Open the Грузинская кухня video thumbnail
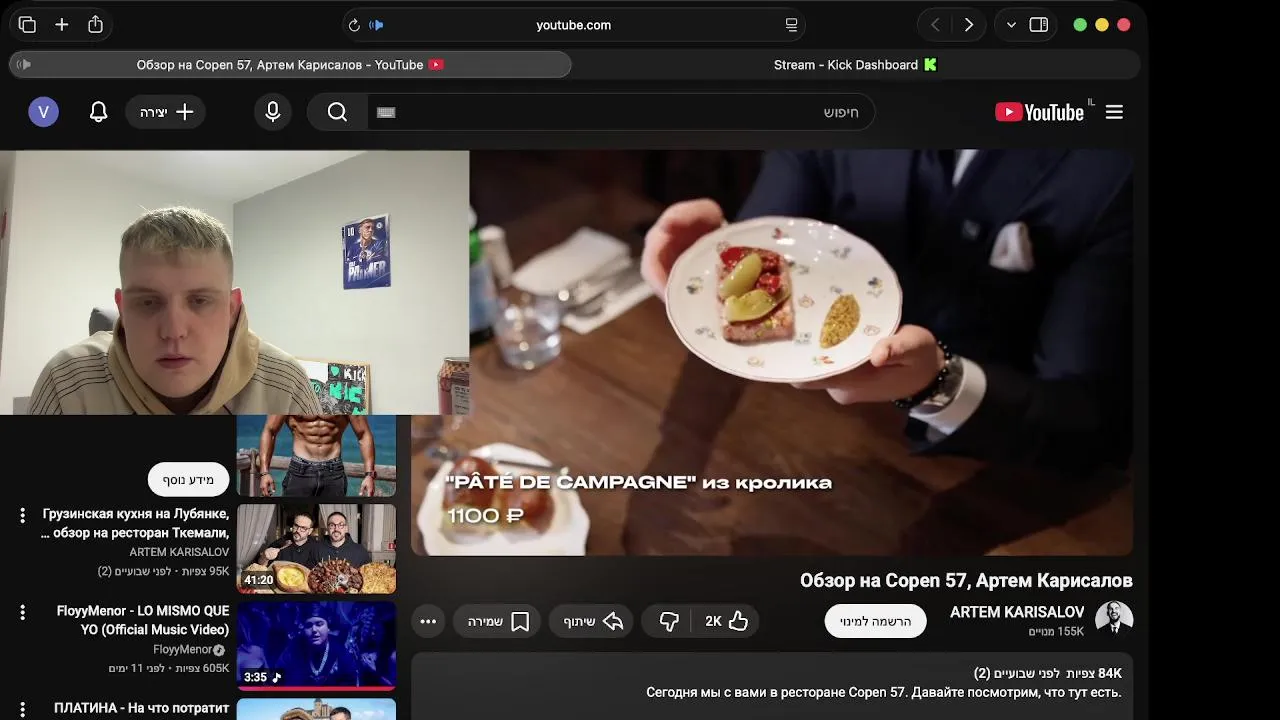This screenshot has height=720, width=1280. pyautogui.click(x=316, y=548)
